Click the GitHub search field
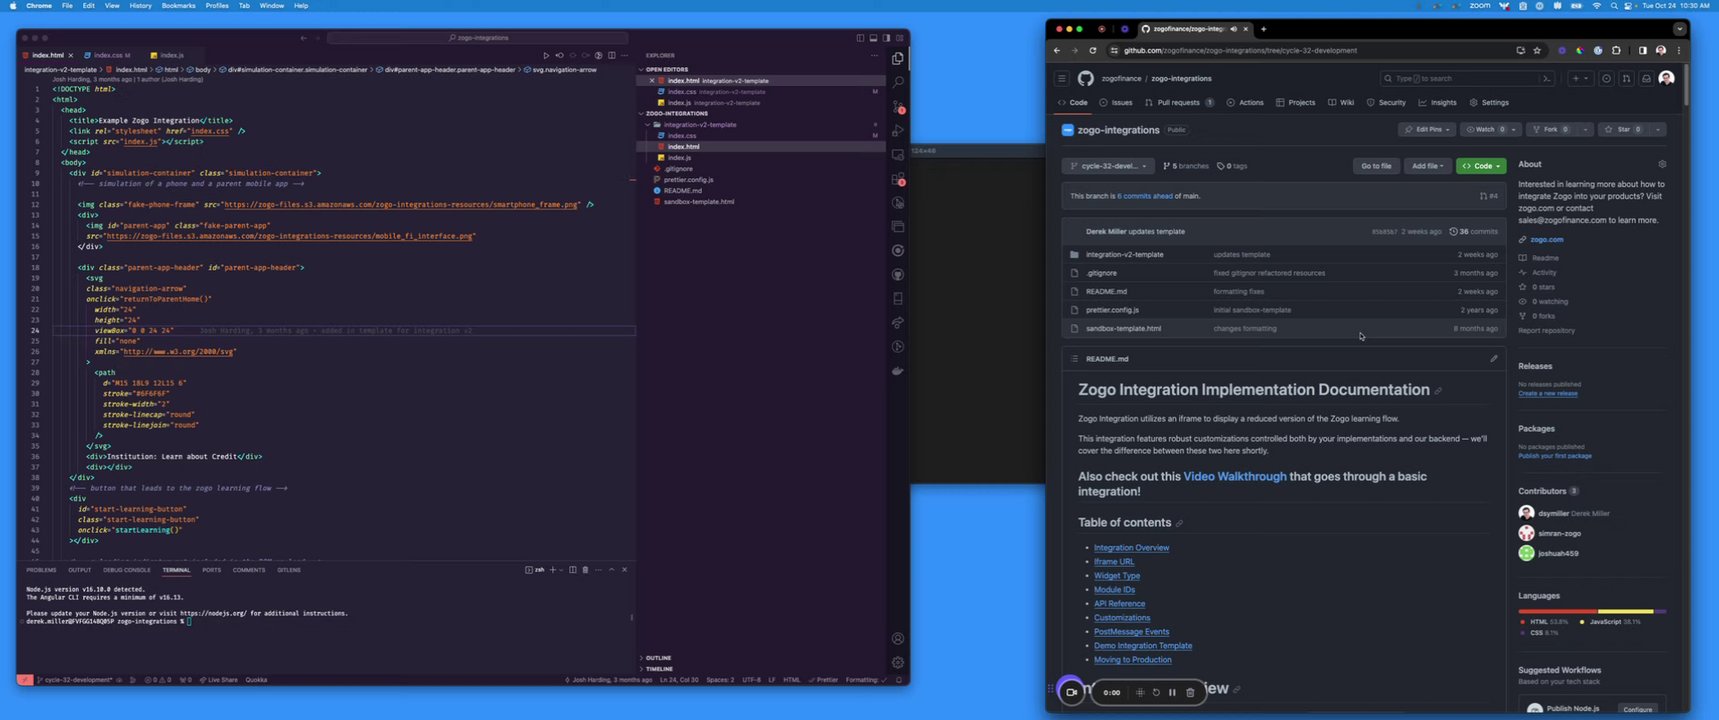 tap(1467, 78)
